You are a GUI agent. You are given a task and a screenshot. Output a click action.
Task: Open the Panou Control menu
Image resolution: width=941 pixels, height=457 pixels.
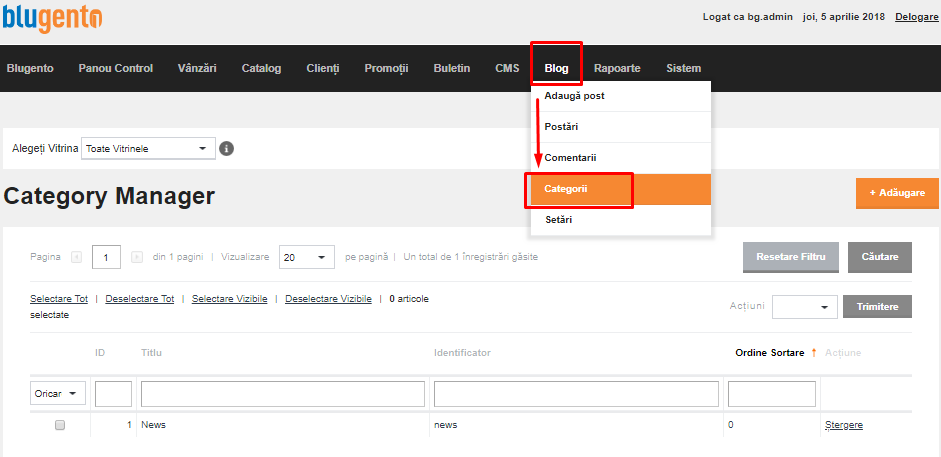click(x=116, y=68)
